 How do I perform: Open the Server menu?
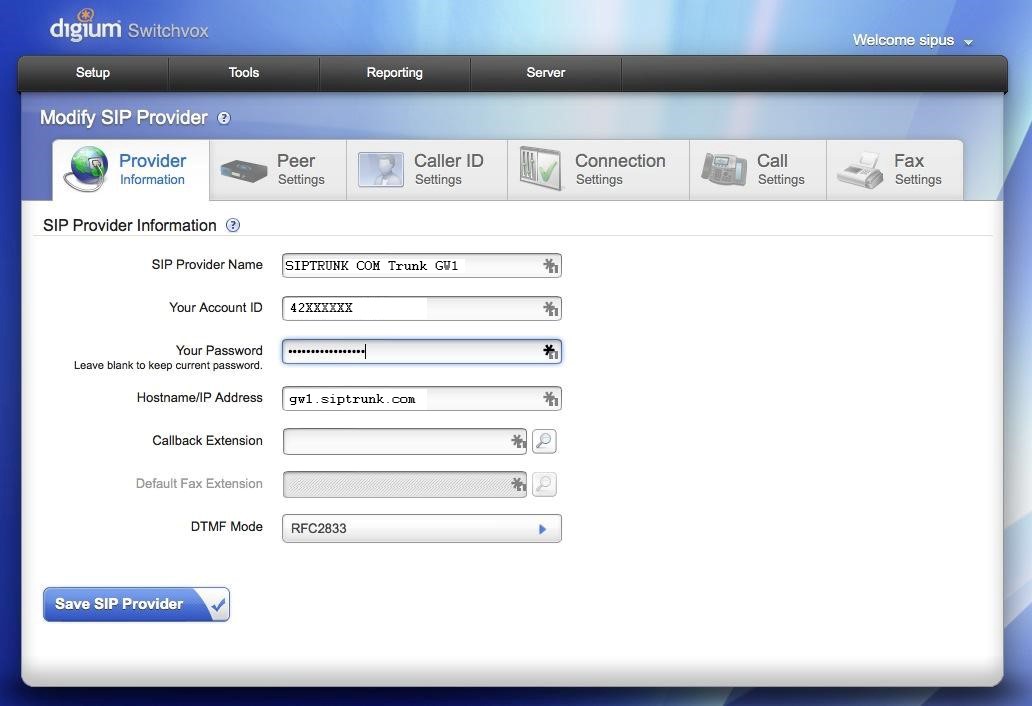(546, 73)
